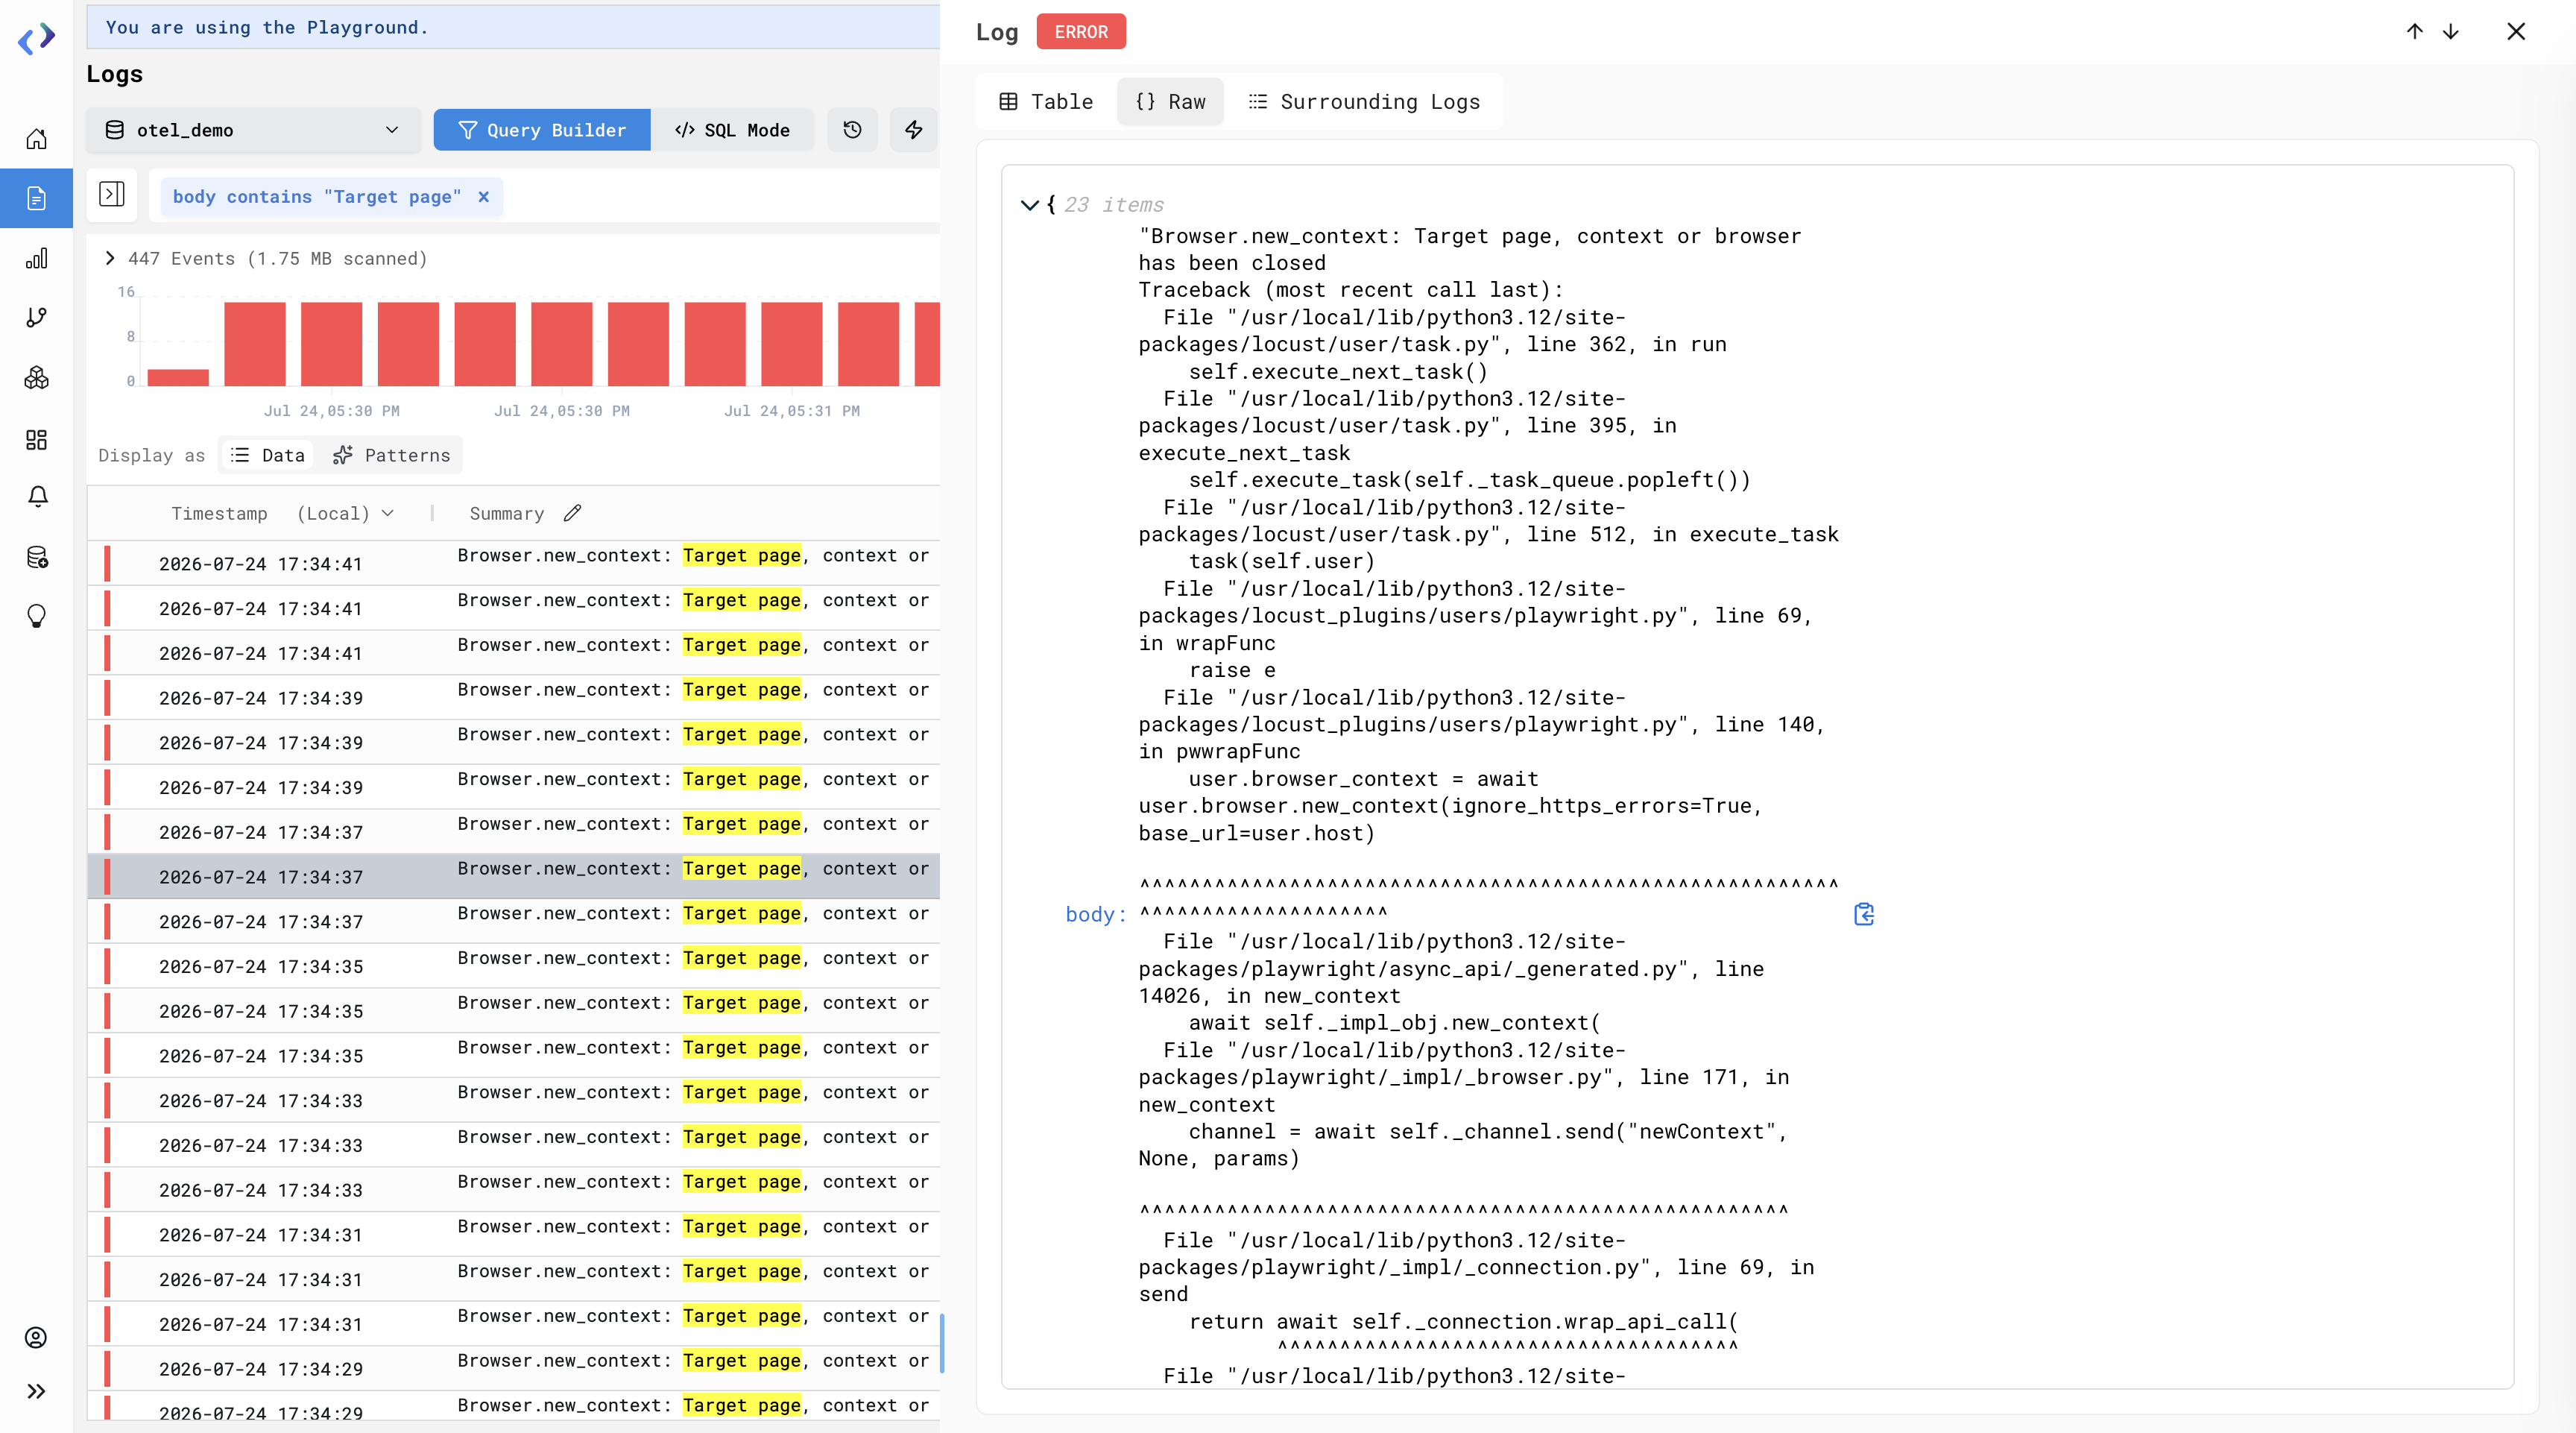Image resolution: width=2576 pixels, height=1433 pixels.
Task: Copy the body field value
Action: [x=1863, y=914]
